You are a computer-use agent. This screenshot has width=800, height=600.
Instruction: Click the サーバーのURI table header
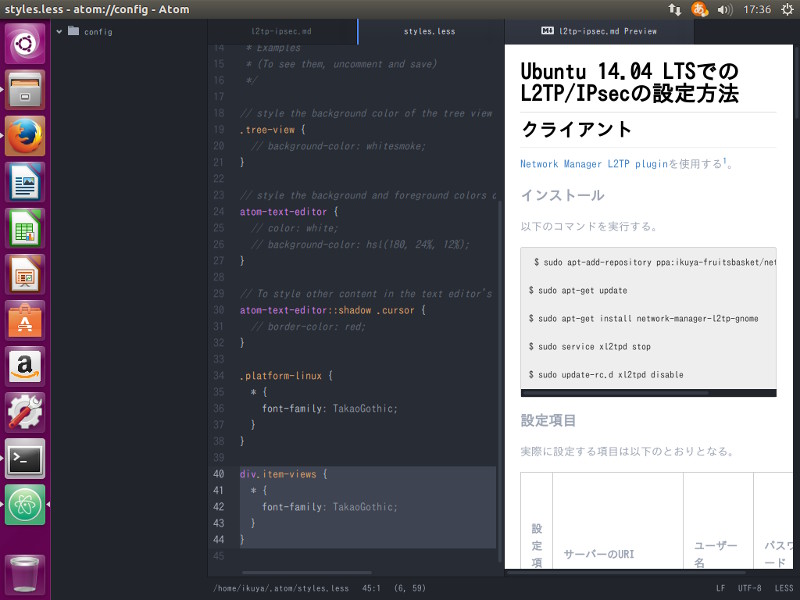598,554
